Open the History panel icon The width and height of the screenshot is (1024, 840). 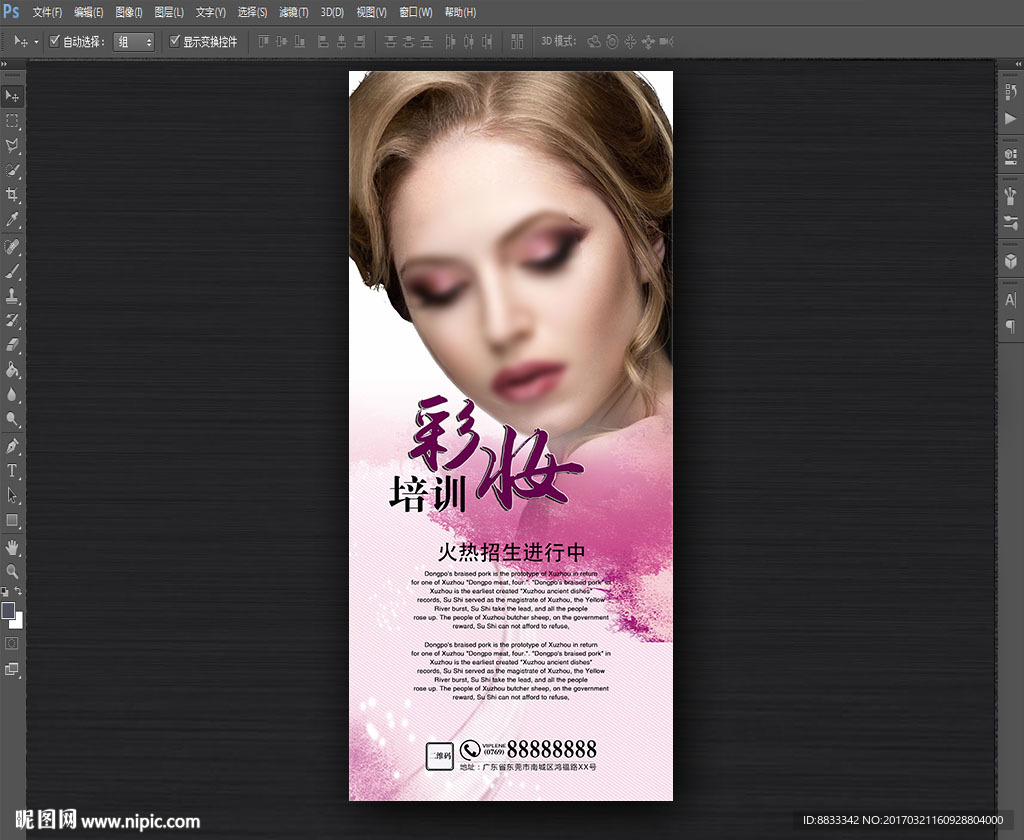pyautogui.click(x=1010, y=93)
